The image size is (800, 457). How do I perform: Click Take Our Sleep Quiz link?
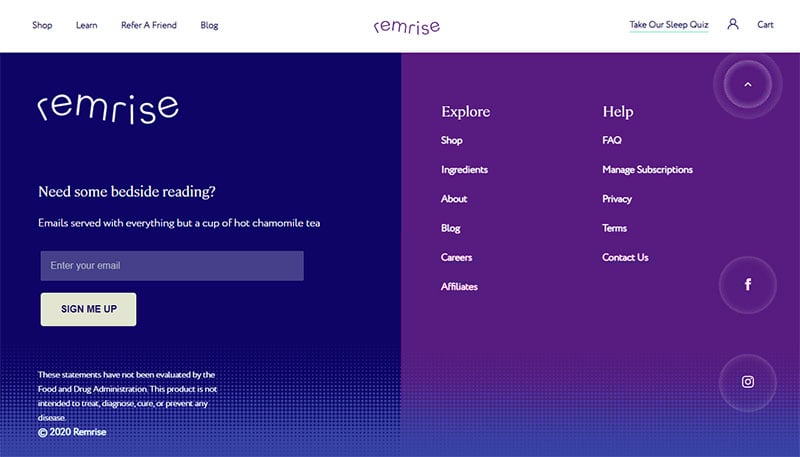[x=668, y=24]
